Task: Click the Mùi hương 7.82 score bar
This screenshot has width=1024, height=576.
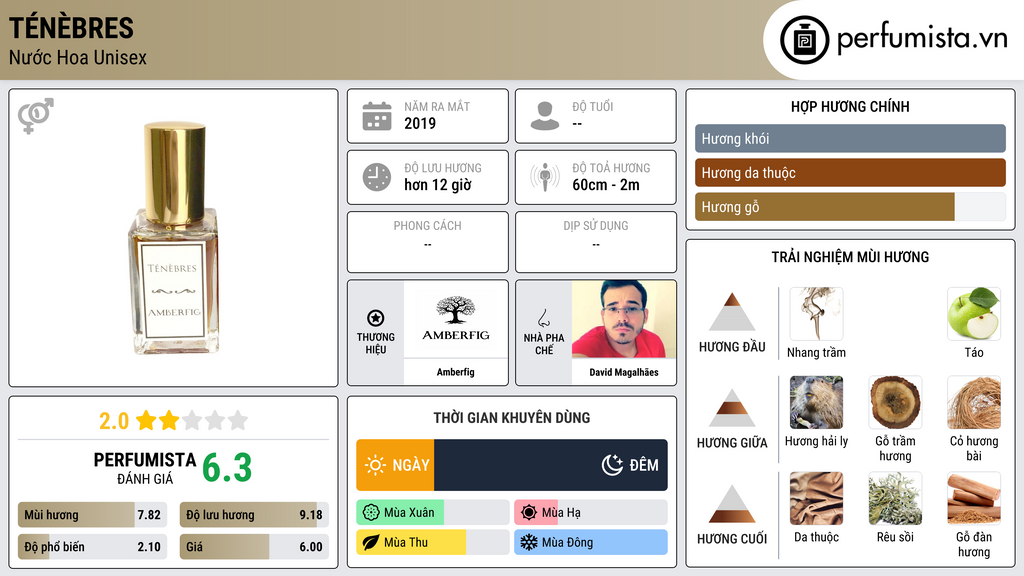Action: coord(92,515)
